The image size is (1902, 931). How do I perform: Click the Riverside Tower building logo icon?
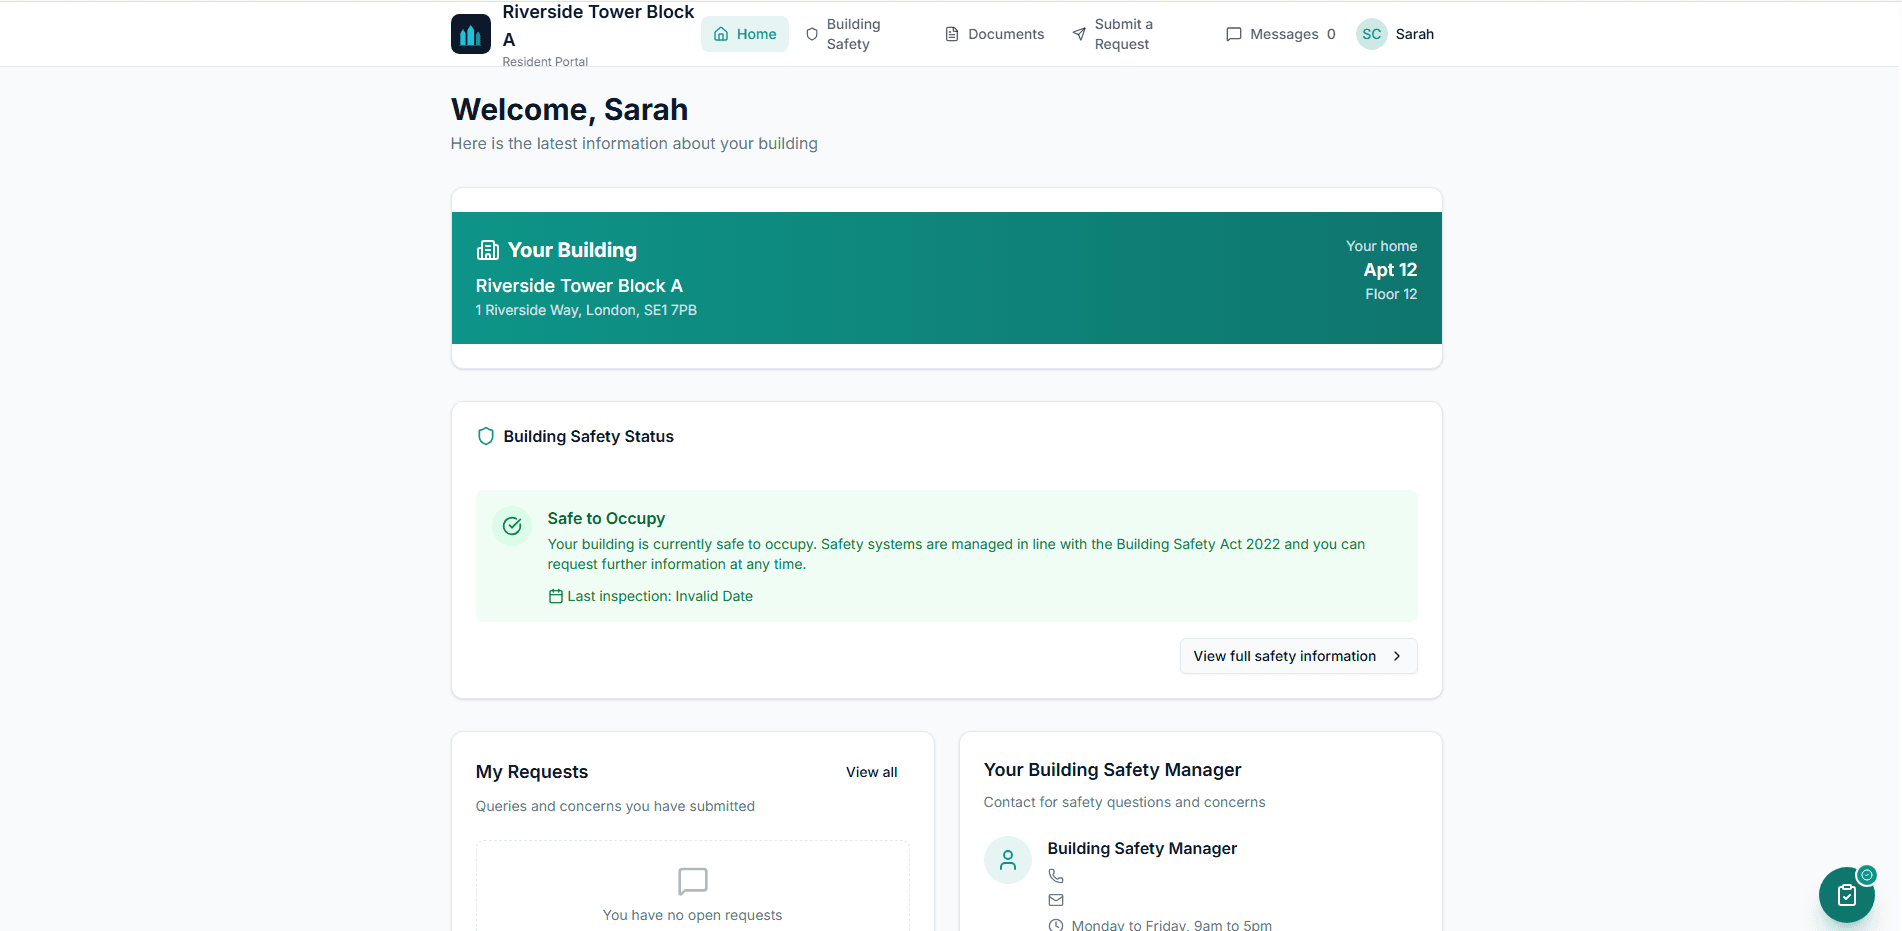tap(470, 34)
